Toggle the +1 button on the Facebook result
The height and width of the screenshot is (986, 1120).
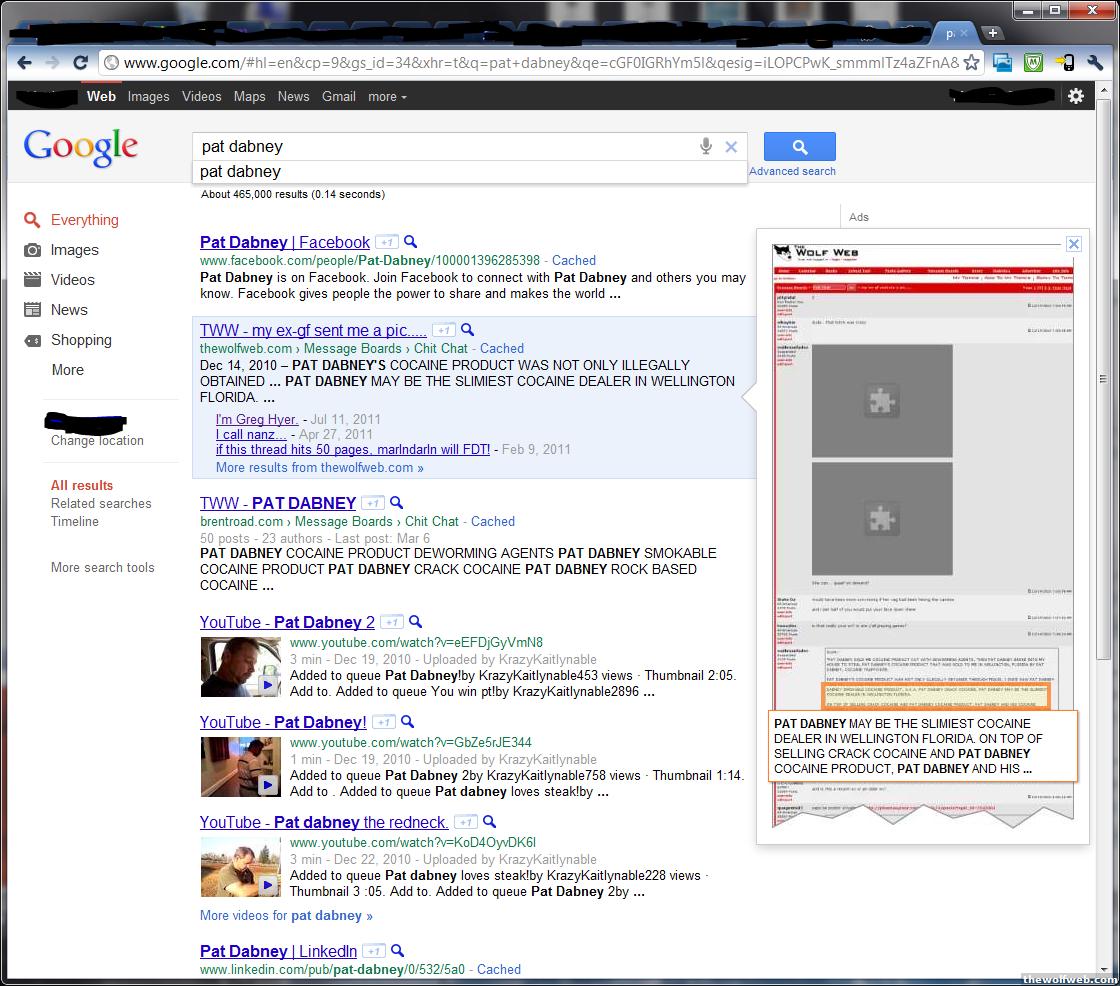387,242
